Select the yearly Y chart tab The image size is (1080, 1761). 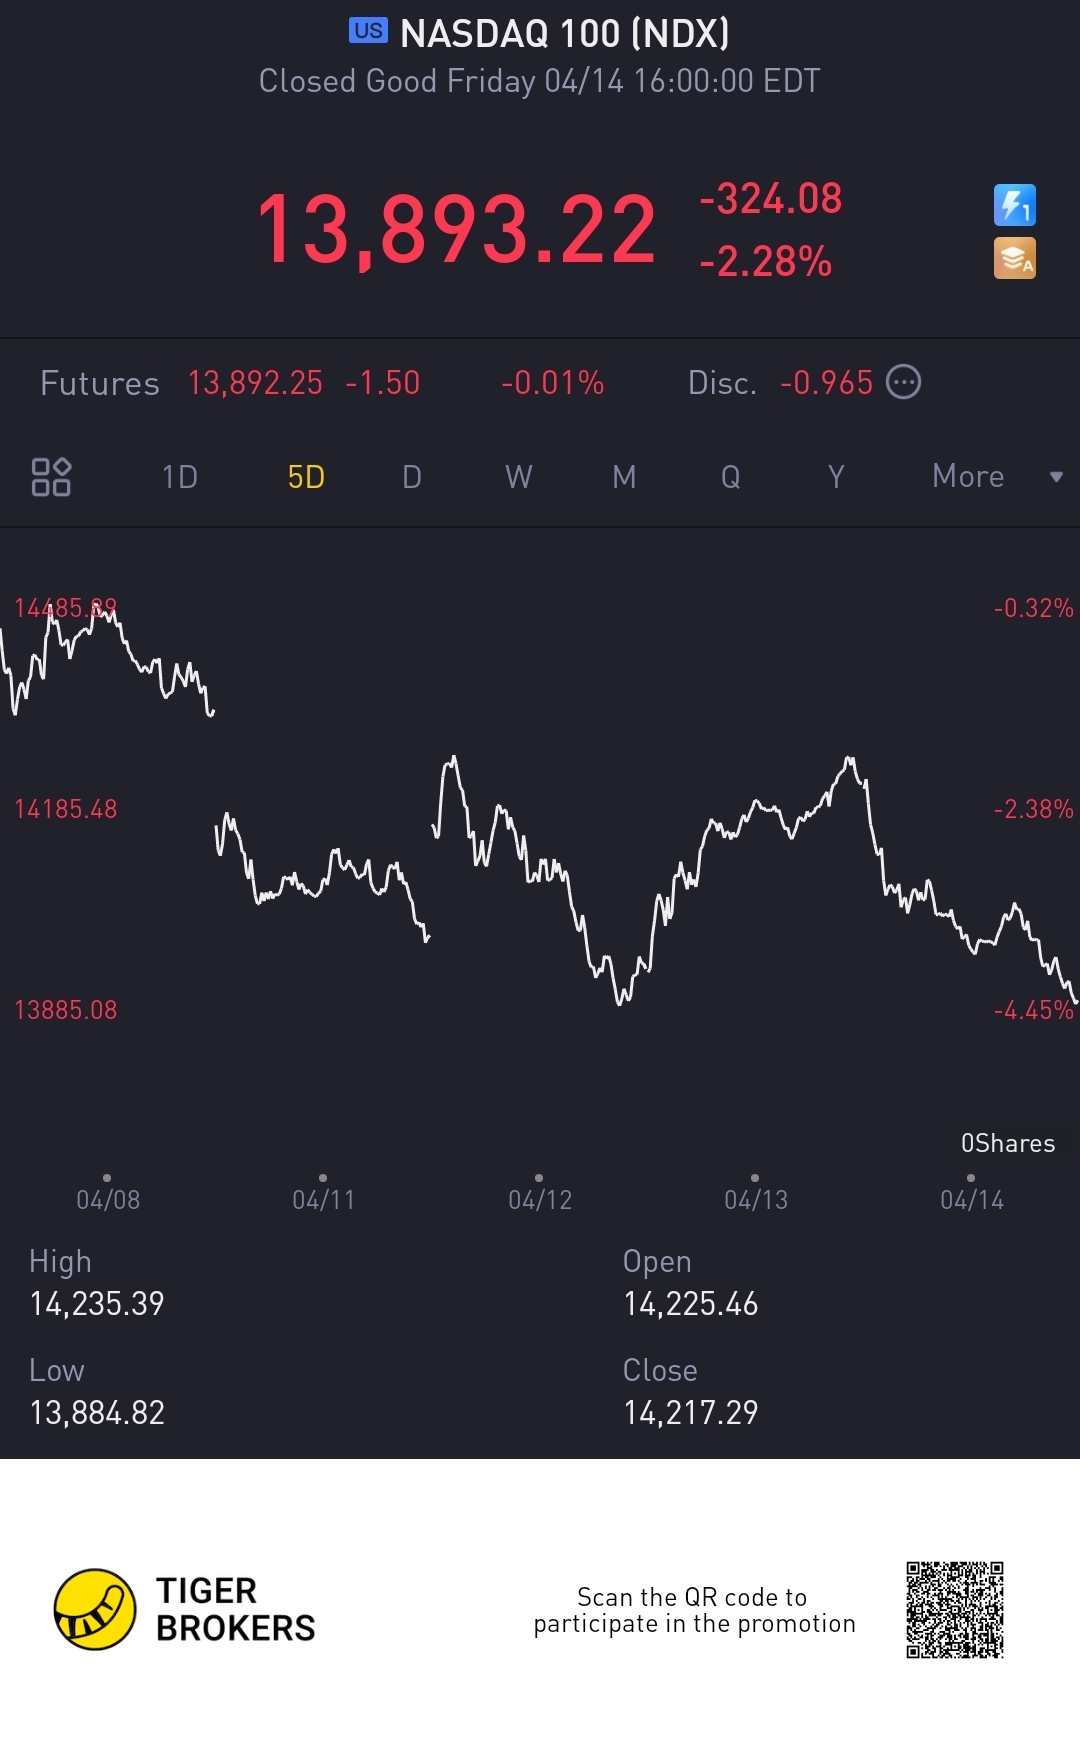(837, 477)
